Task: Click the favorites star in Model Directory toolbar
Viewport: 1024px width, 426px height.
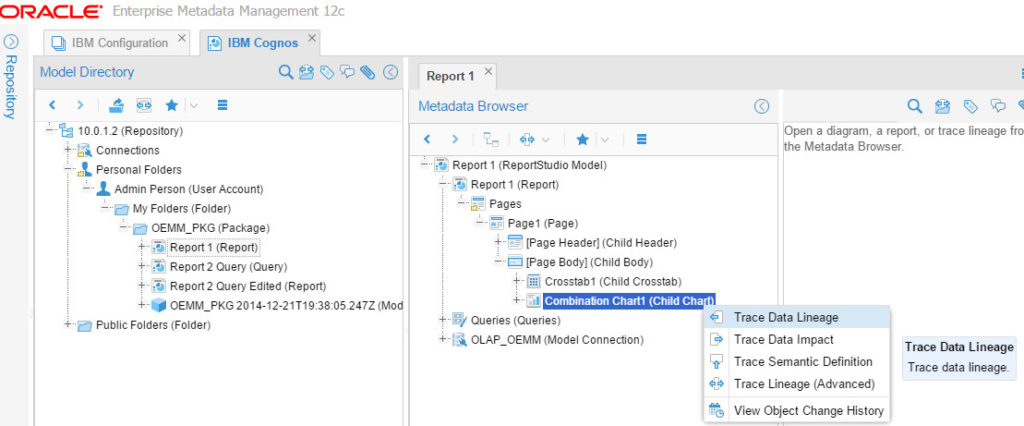Action: pos(172,105)
